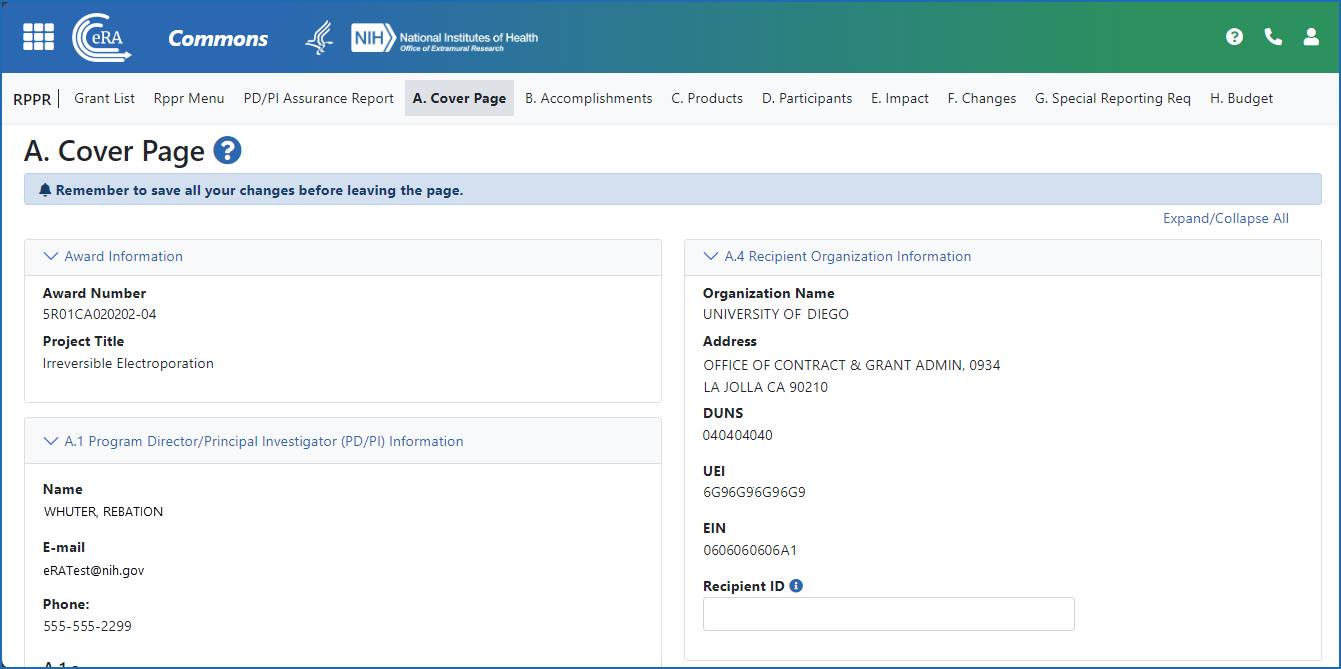The image size is (1341, 669).
Task: Switch to B. Accomplishments tab
Action: point(589,98)
